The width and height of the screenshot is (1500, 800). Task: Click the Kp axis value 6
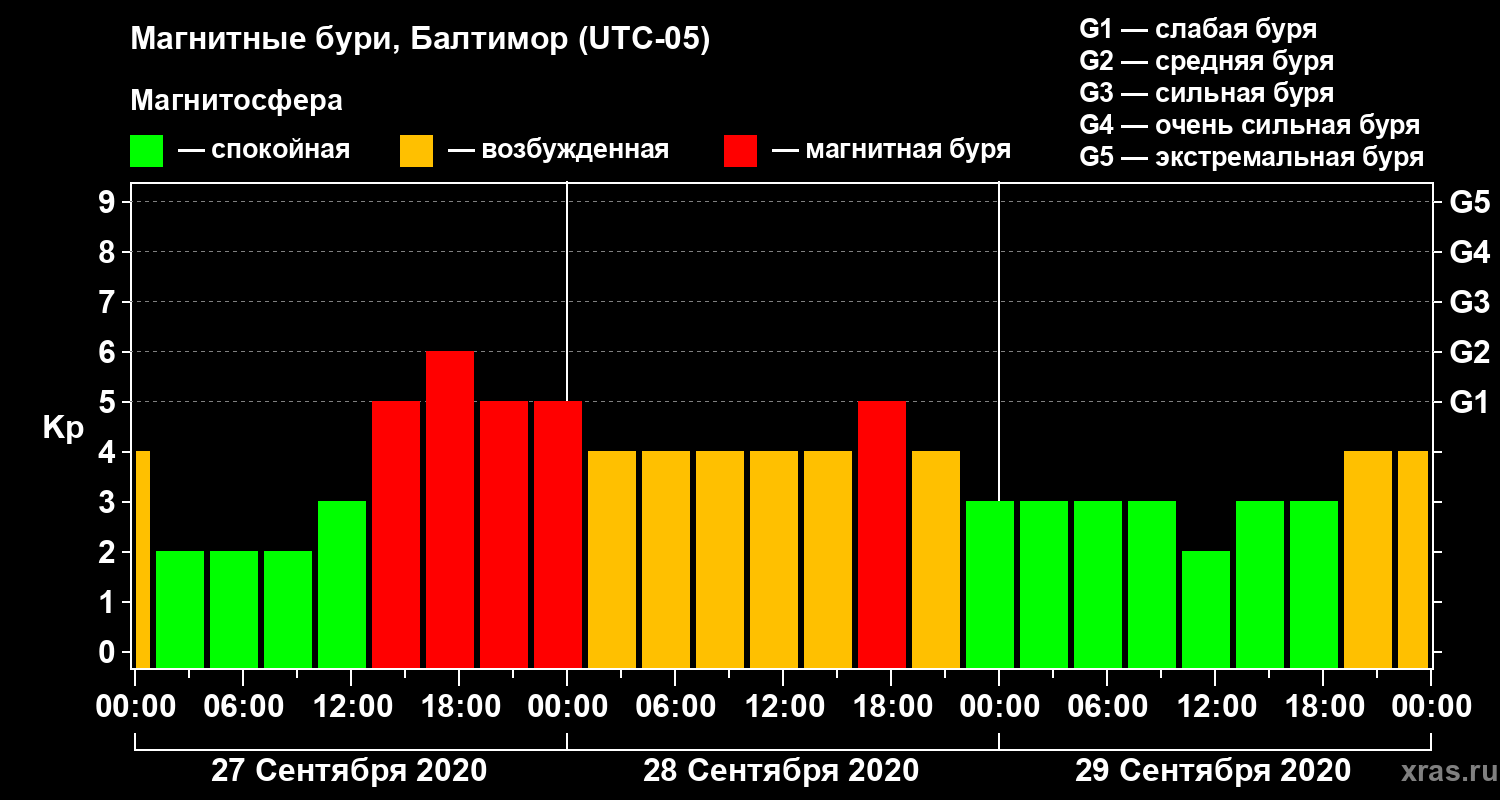point(109,352)
